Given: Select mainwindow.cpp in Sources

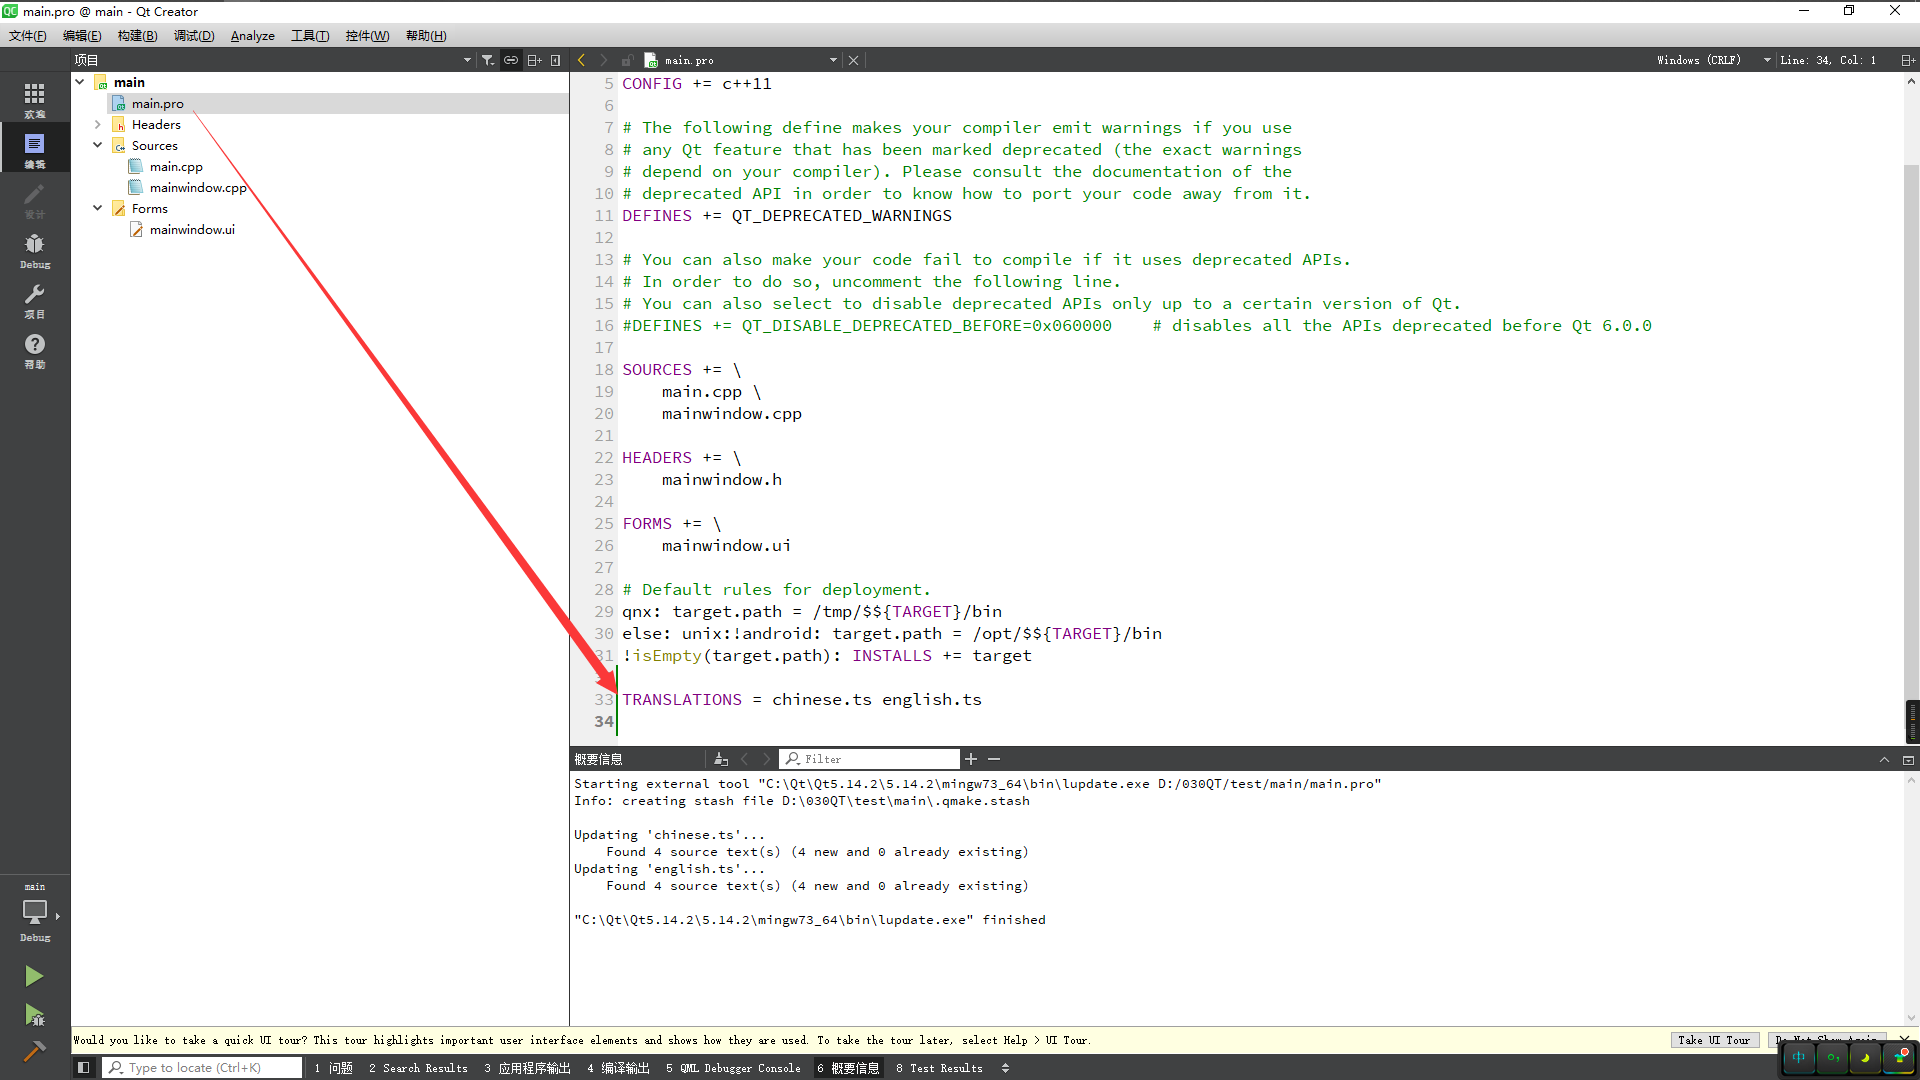Looking at the screenshot, I should (x=198, y=186).
